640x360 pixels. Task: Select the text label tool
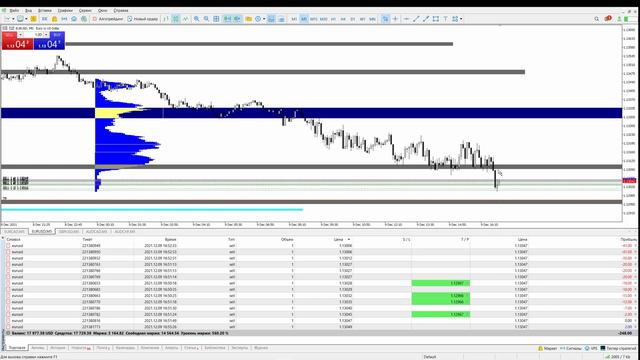[445, 19]
